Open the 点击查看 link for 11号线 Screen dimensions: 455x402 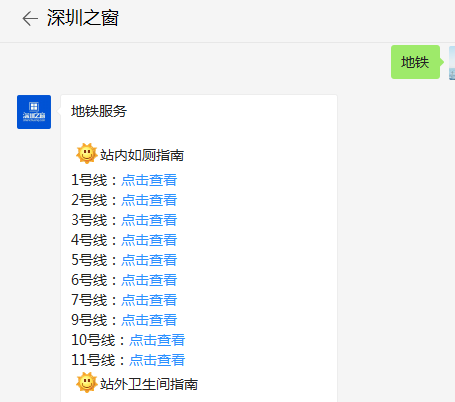(157, 360)
